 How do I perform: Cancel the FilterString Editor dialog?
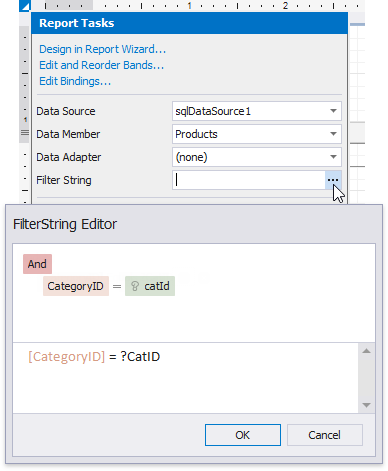click(324, 435)
